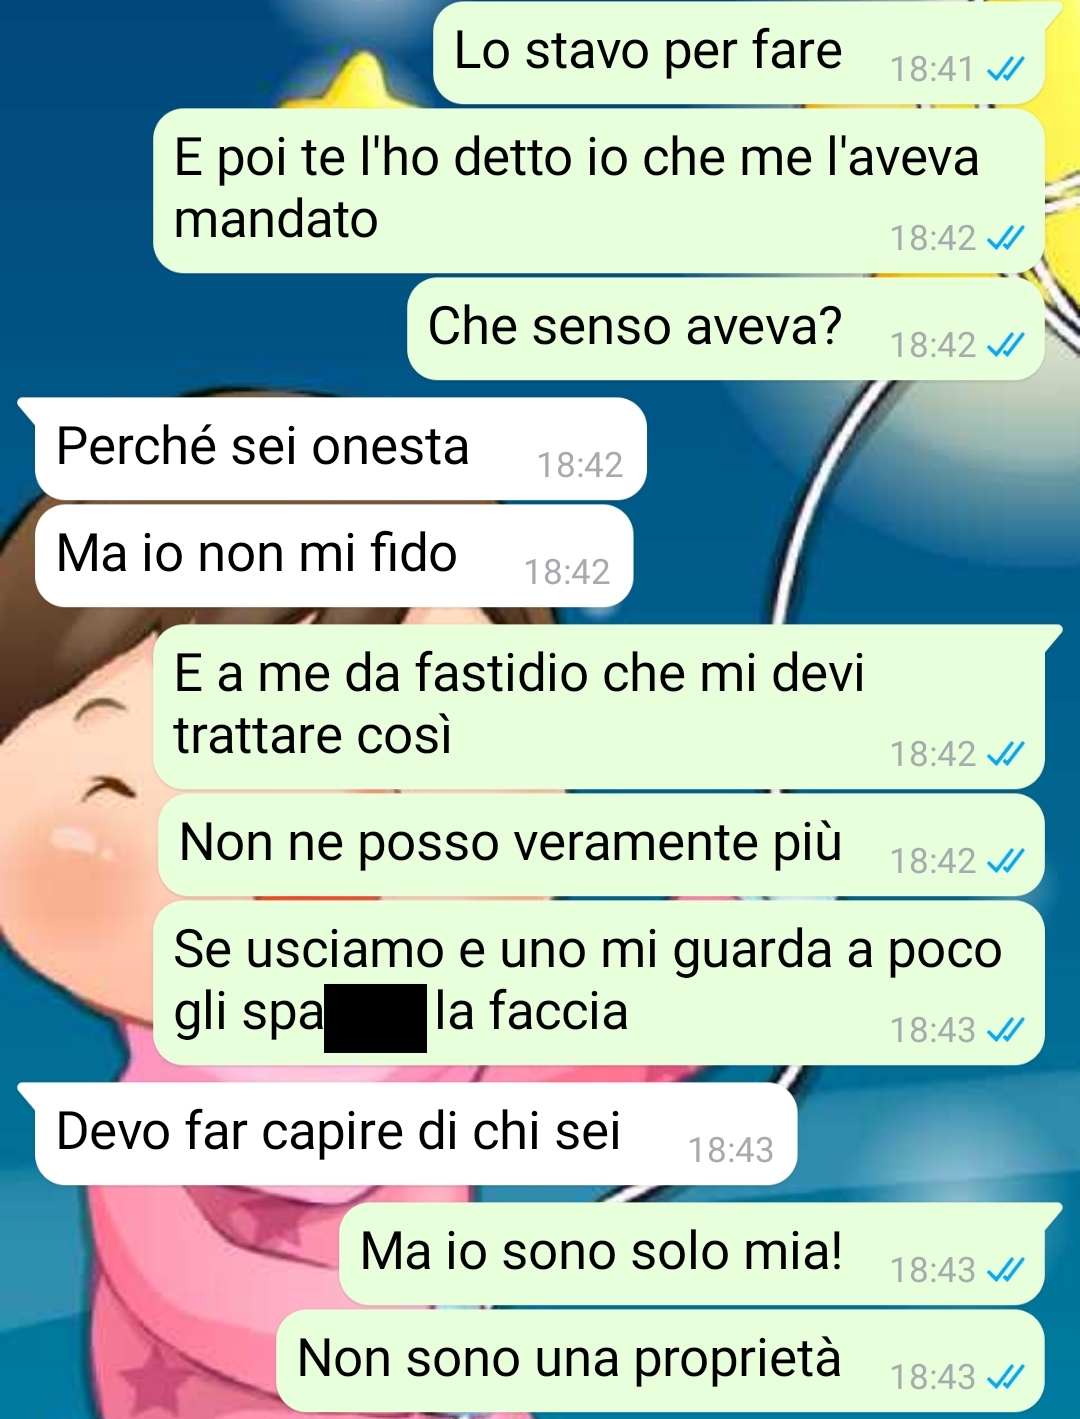
Task: Tap the black censored word box
Action: [x=376, y=1018]
